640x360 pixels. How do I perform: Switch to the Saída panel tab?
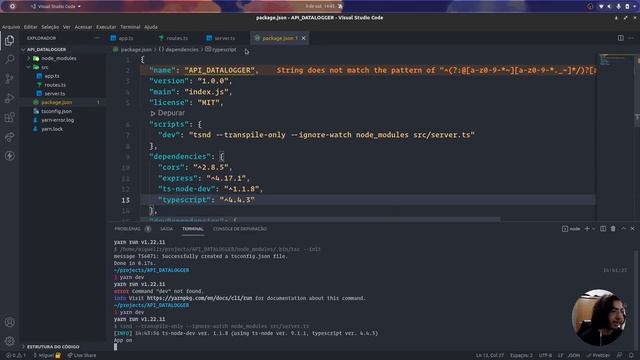(x=167, y=229)
